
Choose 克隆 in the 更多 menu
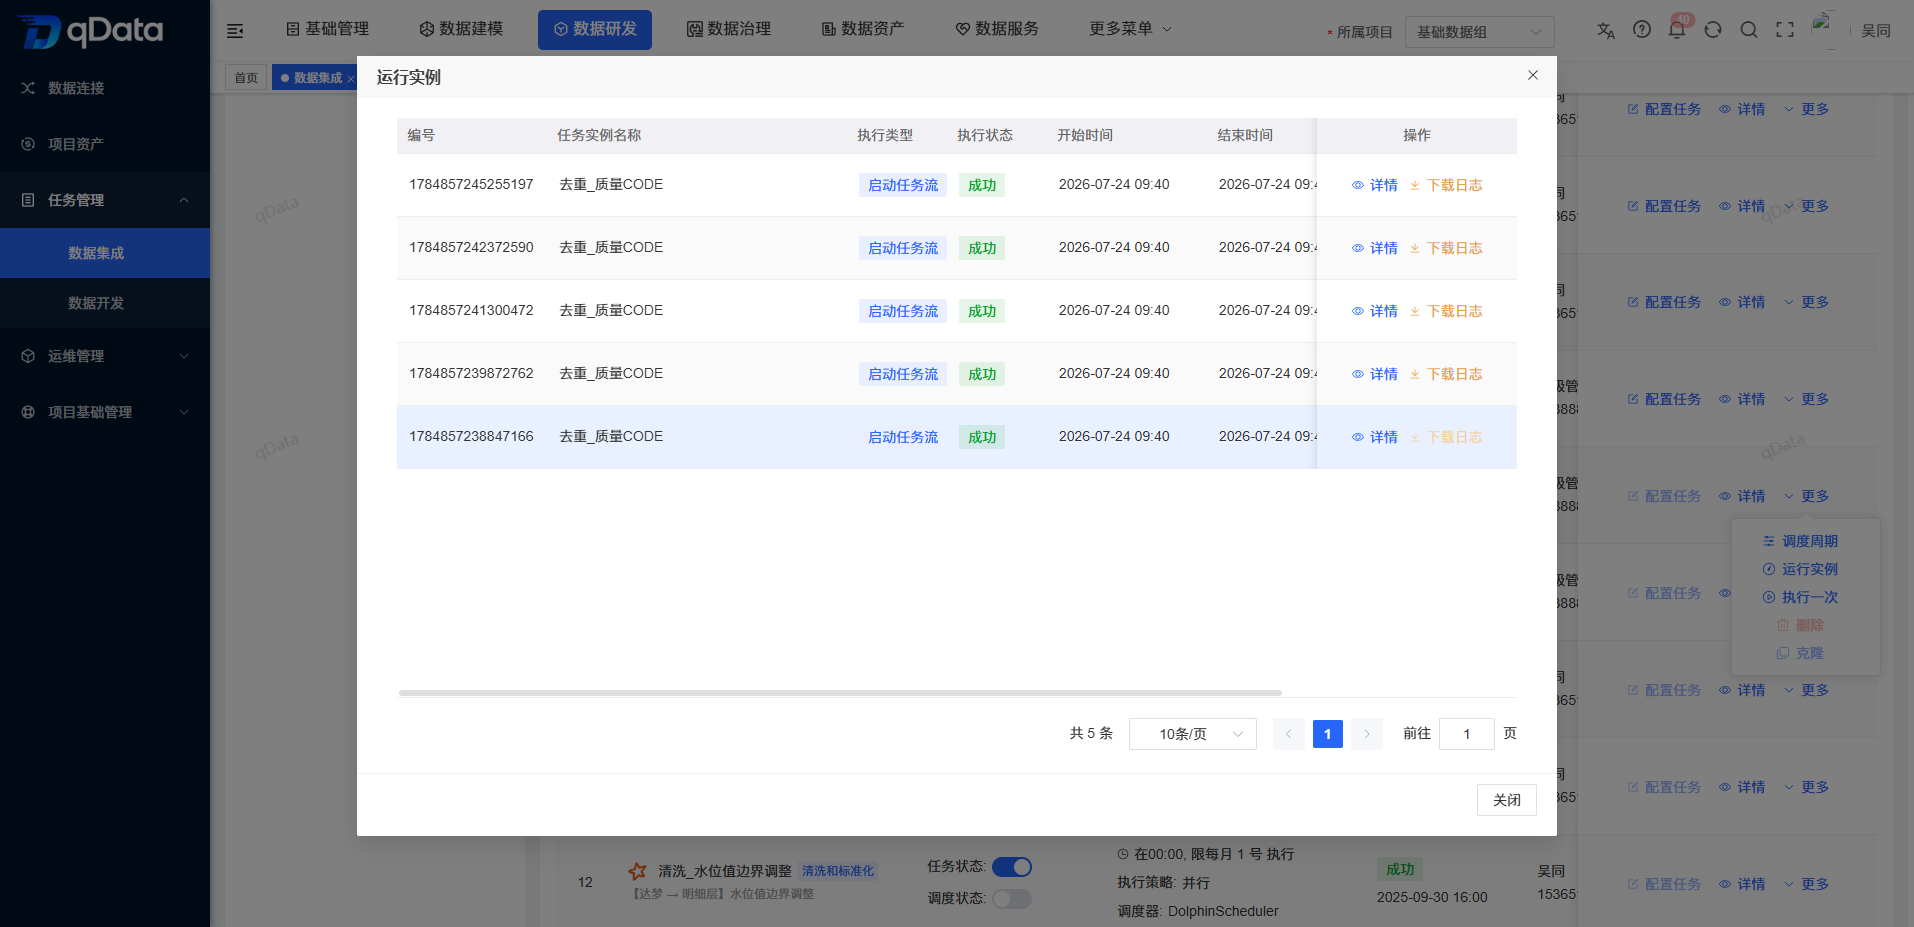click(x=1801, y=653)
